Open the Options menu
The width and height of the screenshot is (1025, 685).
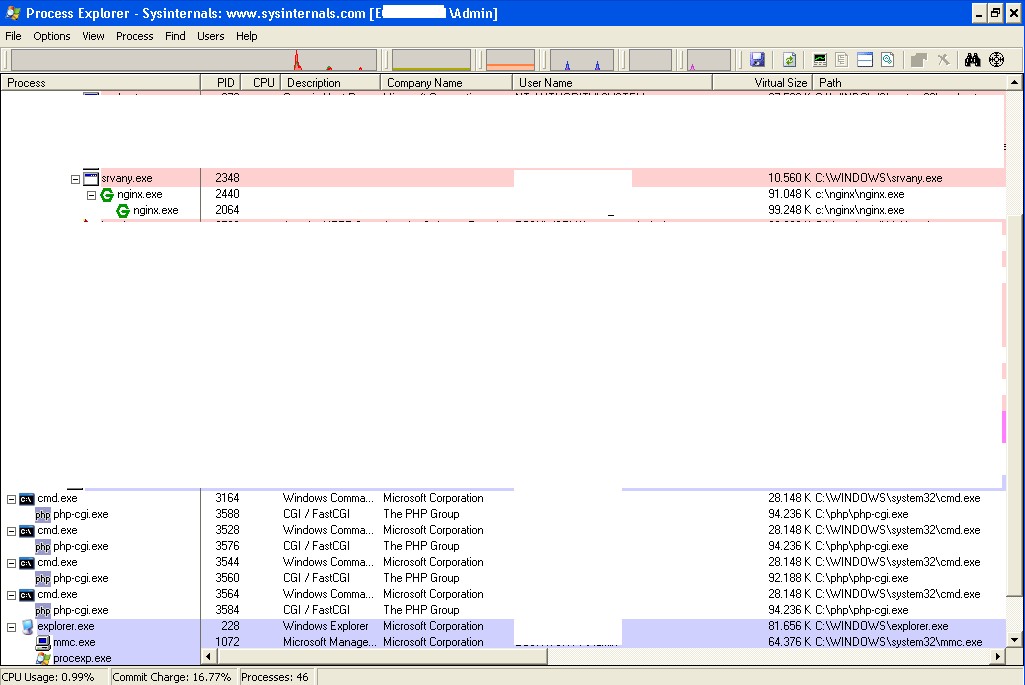(x=52, y=36)
